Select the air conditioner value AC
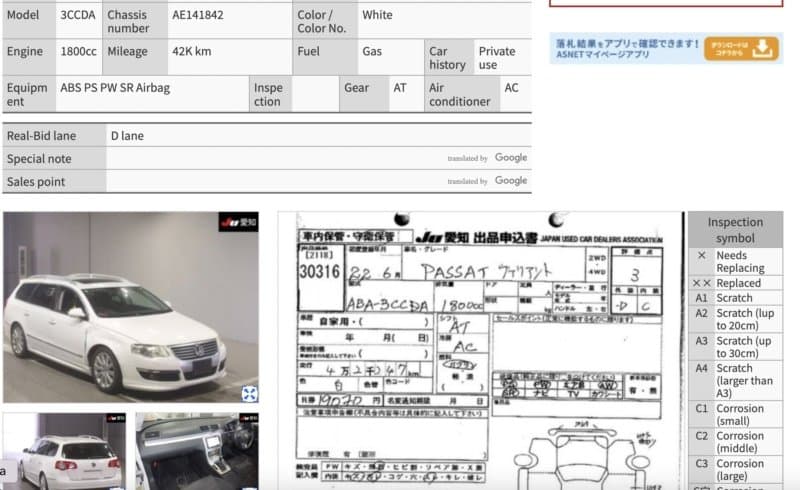Image resolution: width=800 pixels, height=490 pixels. (x=511, y=88)
